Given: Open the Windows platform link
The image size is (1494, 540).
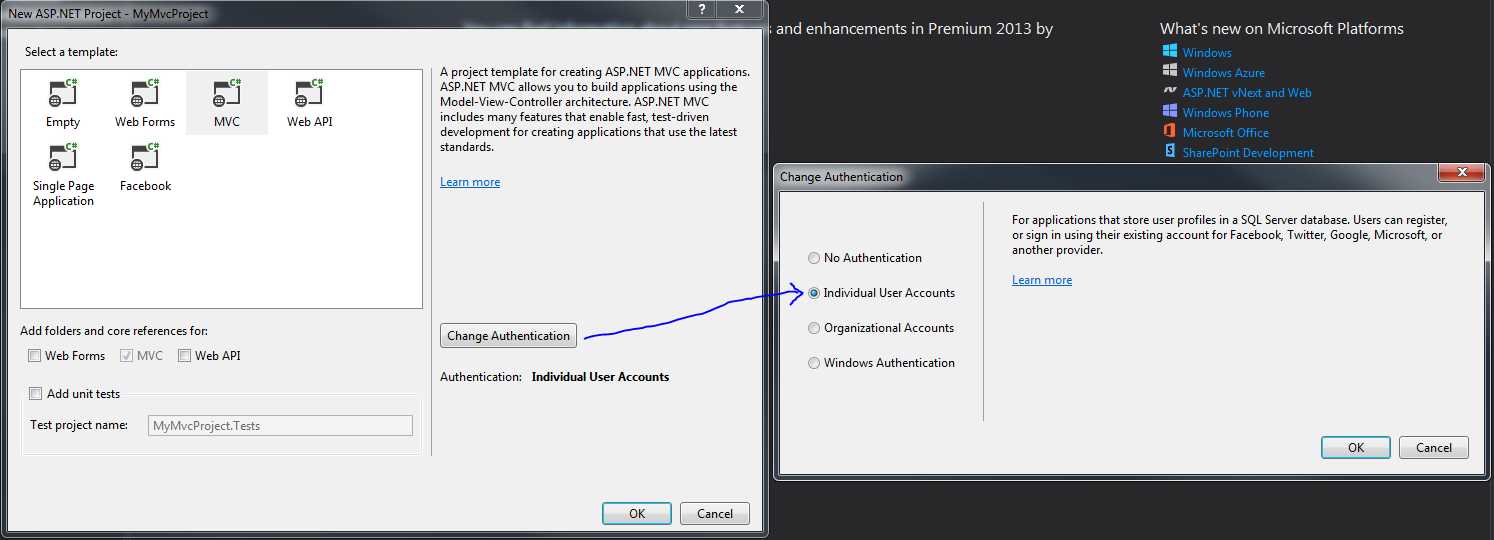Looking at the screenshot, I should tap(1207, 53).
